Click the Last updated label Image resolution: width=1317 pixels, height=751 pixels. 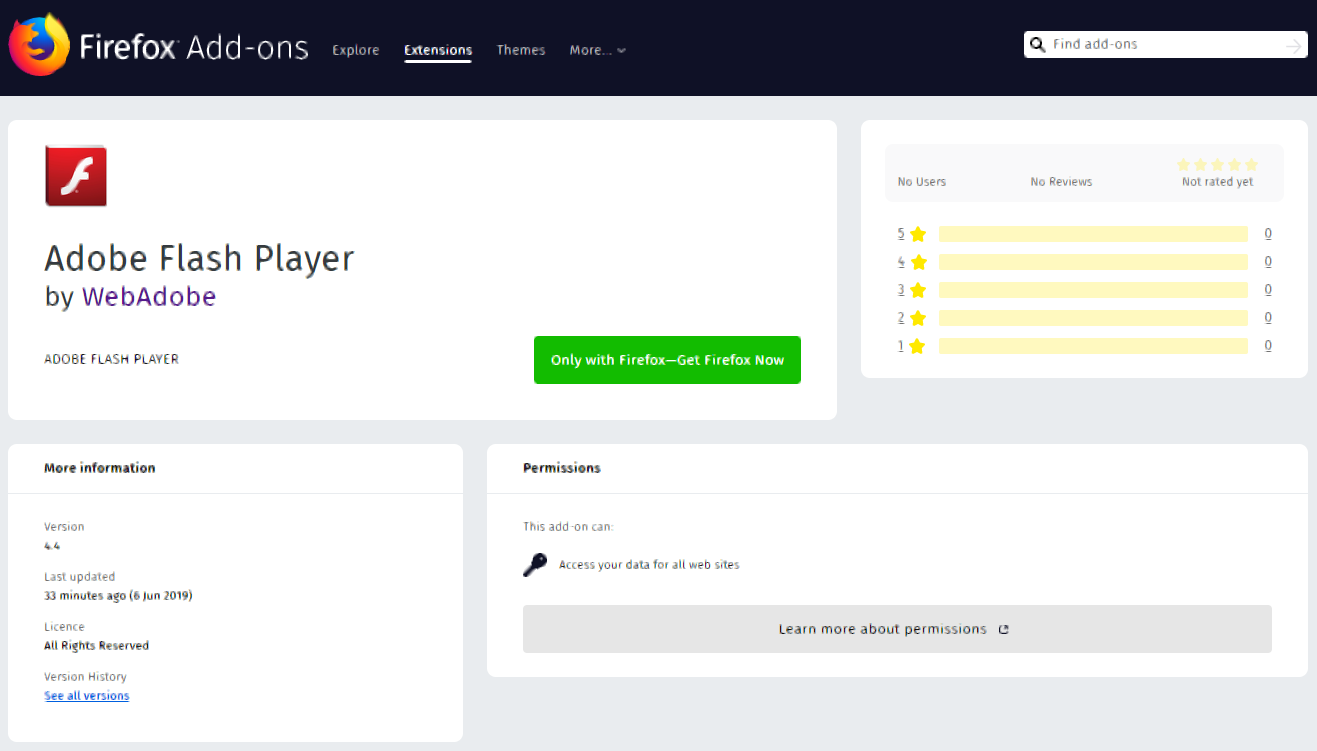point(80,577)
